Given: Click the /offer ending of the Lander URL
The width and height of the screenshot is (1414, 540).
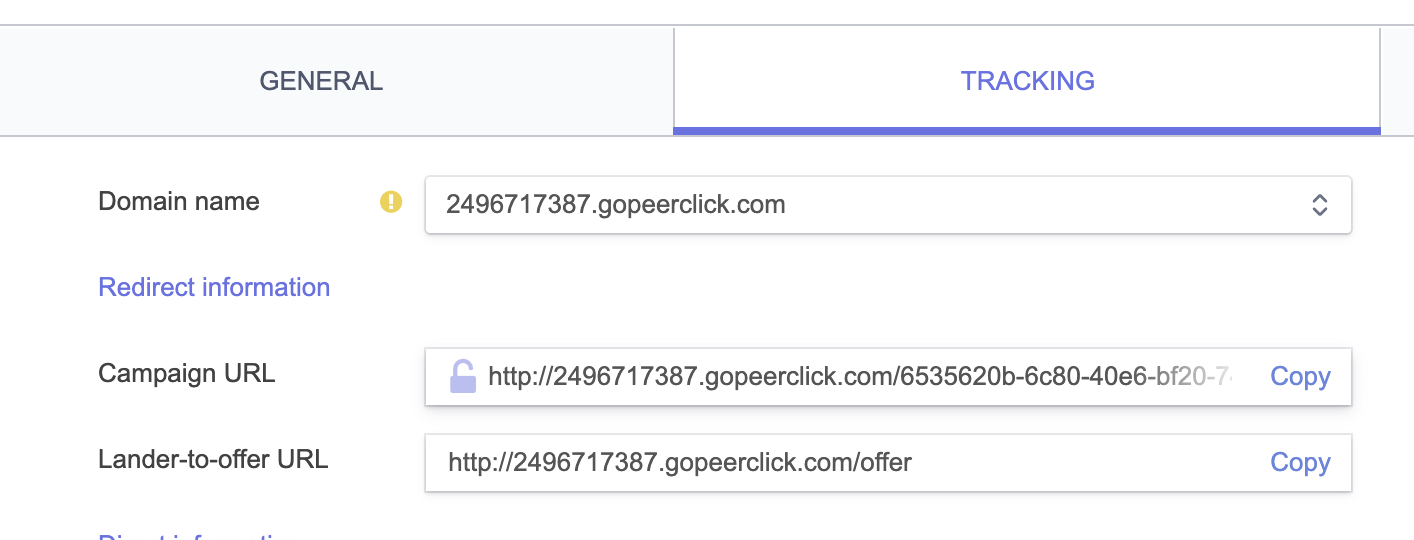Looking at the screenshot, I should point(884,463).
